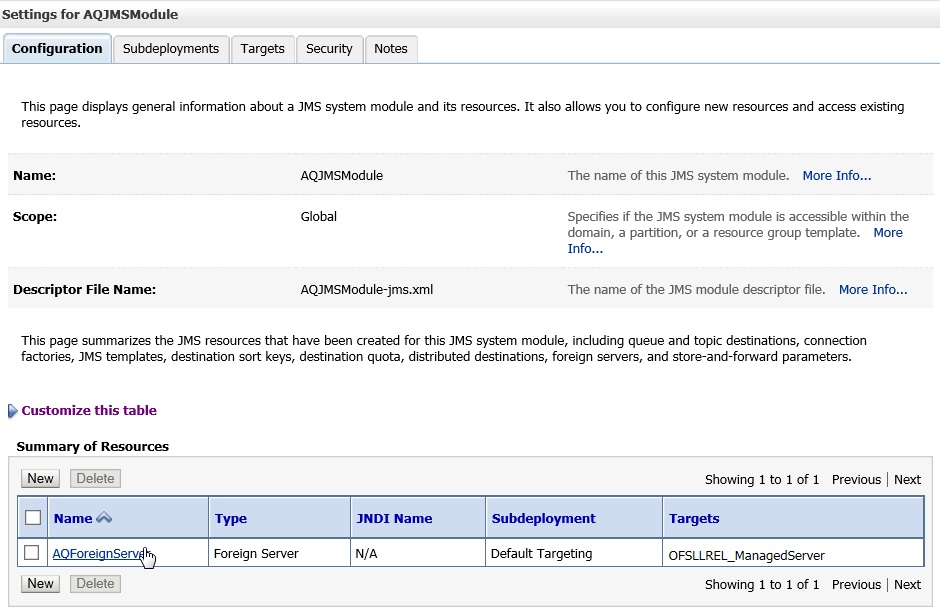
Task: Open the AQForeignServer resource link
Action: (99, 553)
